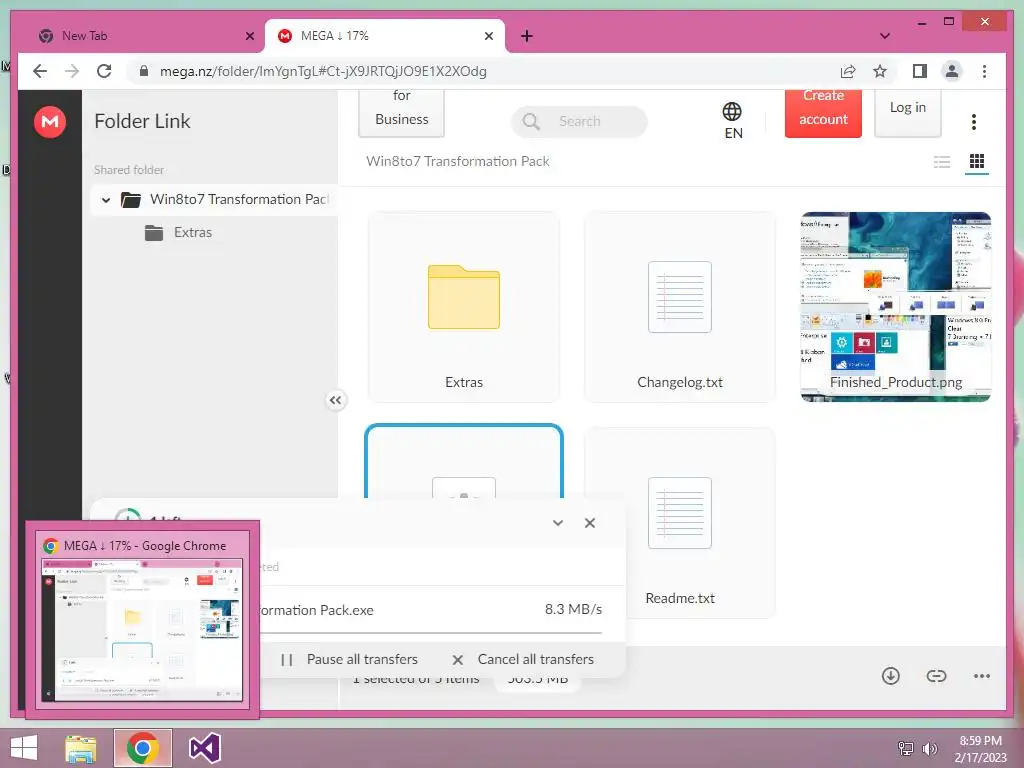Open Visual Studio from taskbar
Screen dimensions: 1024x768
pos(204,748)
